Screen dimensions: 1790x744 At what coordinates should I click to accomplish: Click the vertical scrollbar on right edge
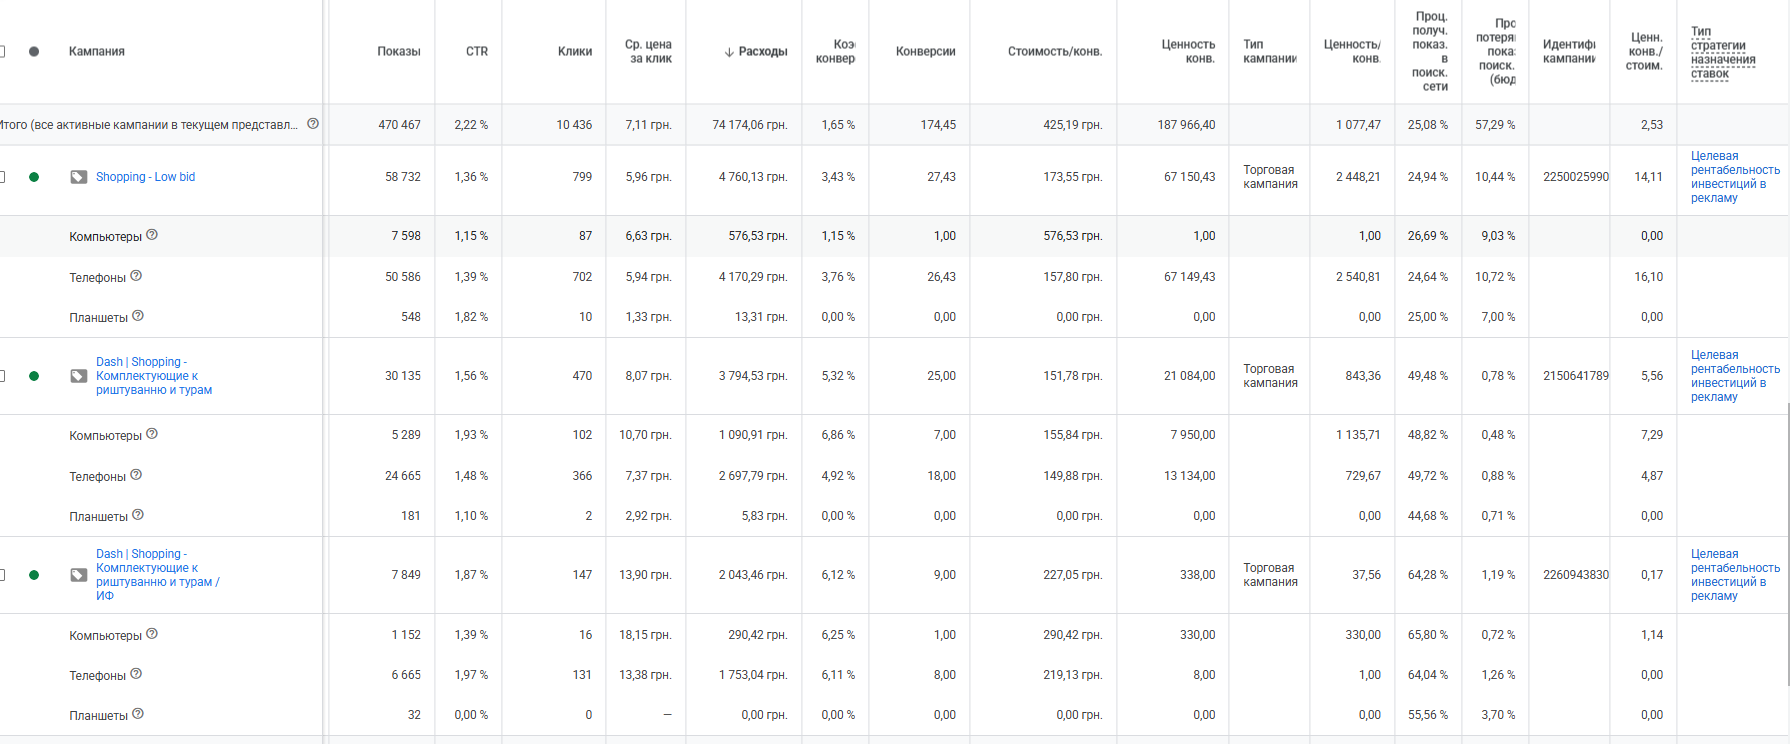point(1787,540)
